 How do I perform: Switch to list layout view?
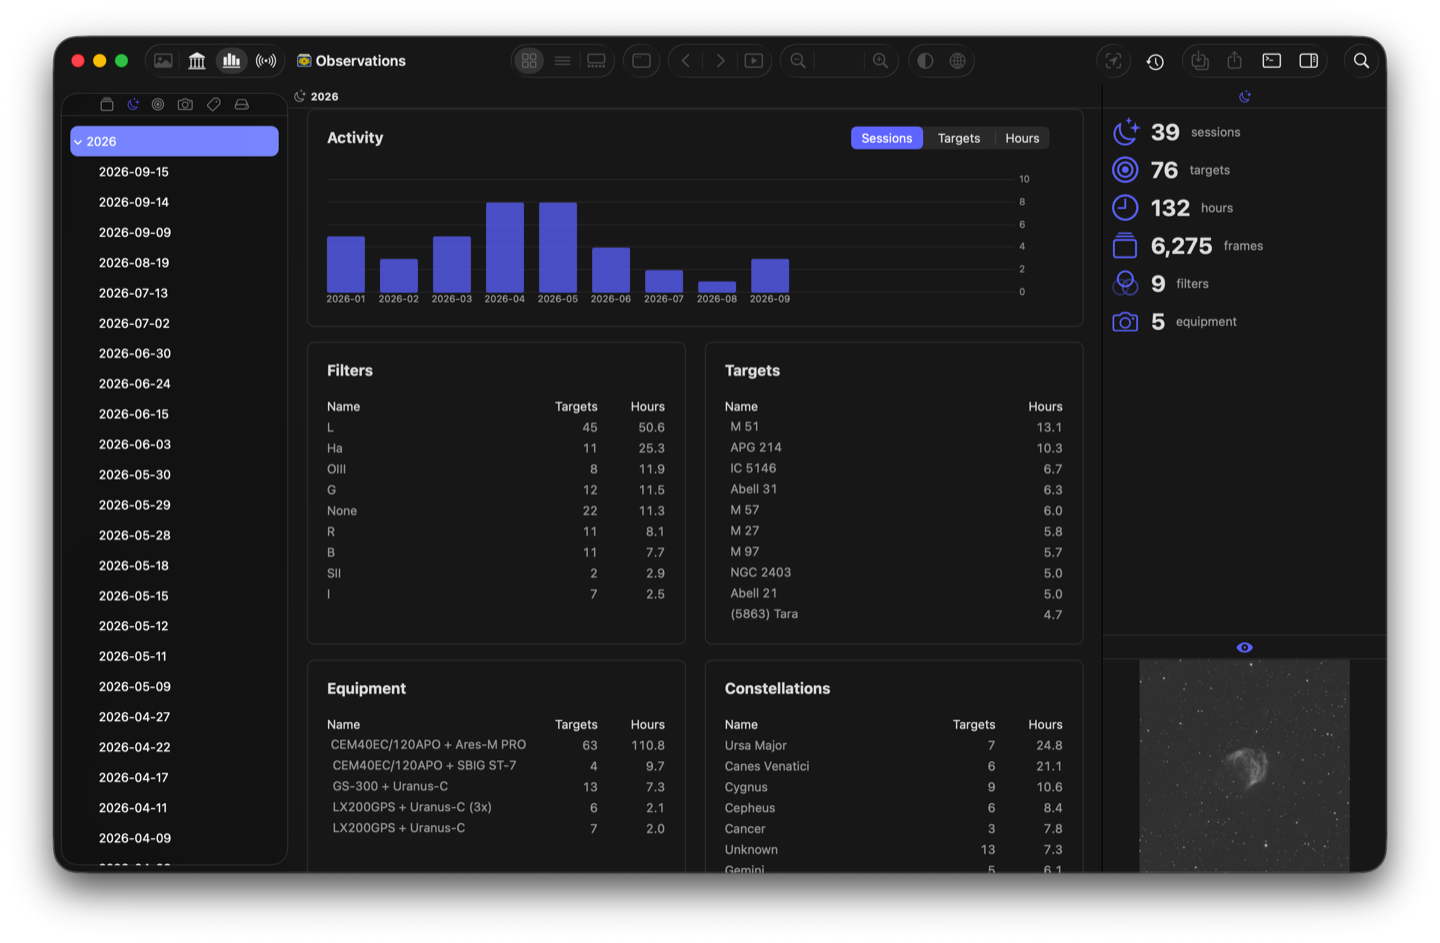(x=563, y=61)
